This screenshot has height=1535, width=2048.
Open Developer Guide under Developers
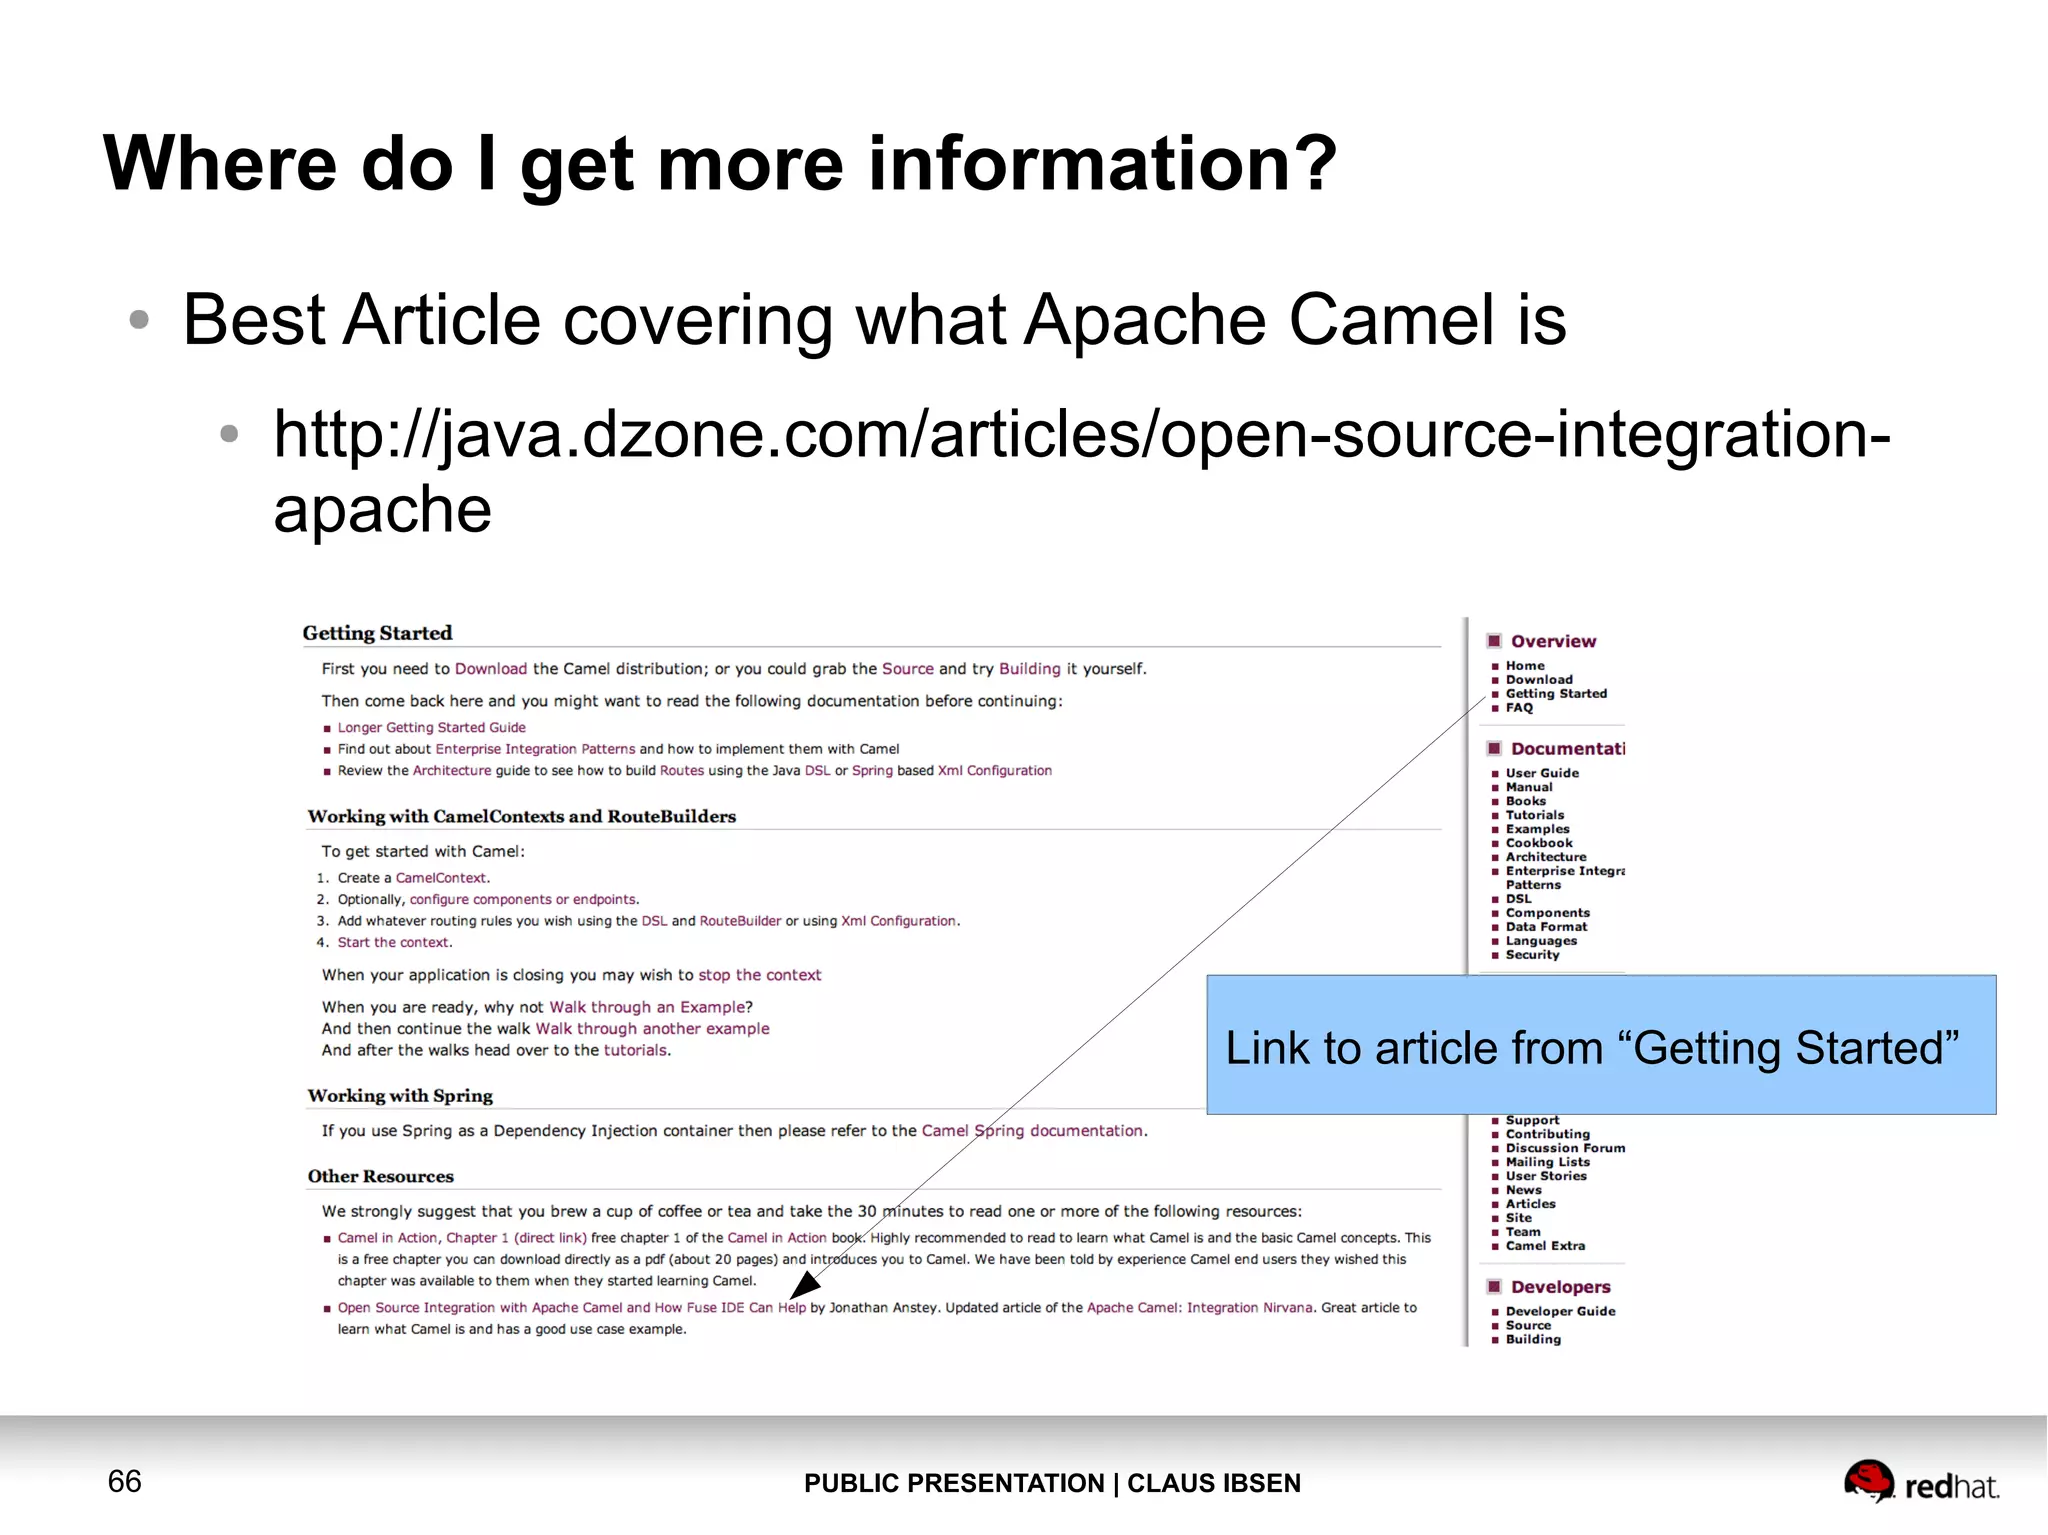tap(1560, 1311)
